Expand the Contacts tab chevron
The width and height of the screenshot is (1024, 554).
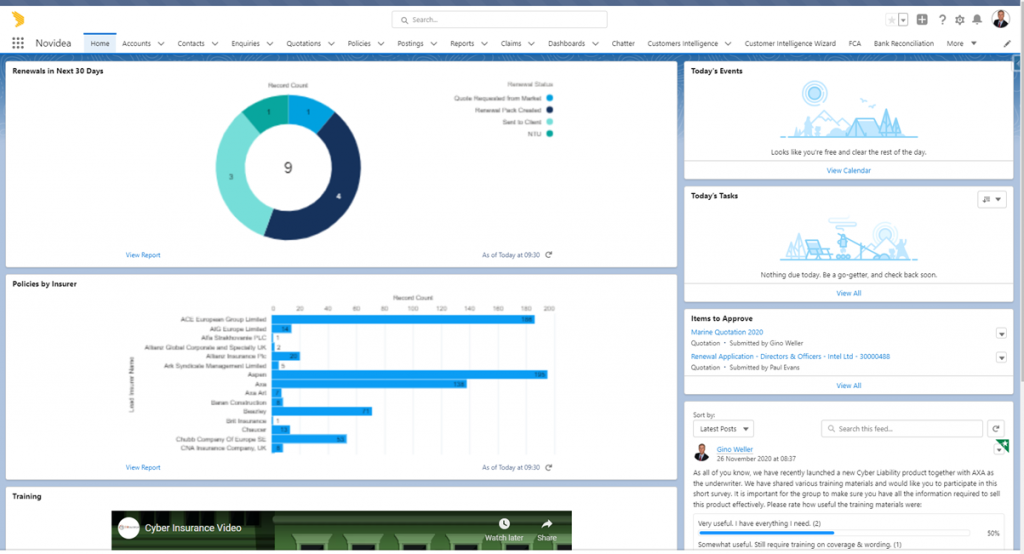(x=215, y=44)
